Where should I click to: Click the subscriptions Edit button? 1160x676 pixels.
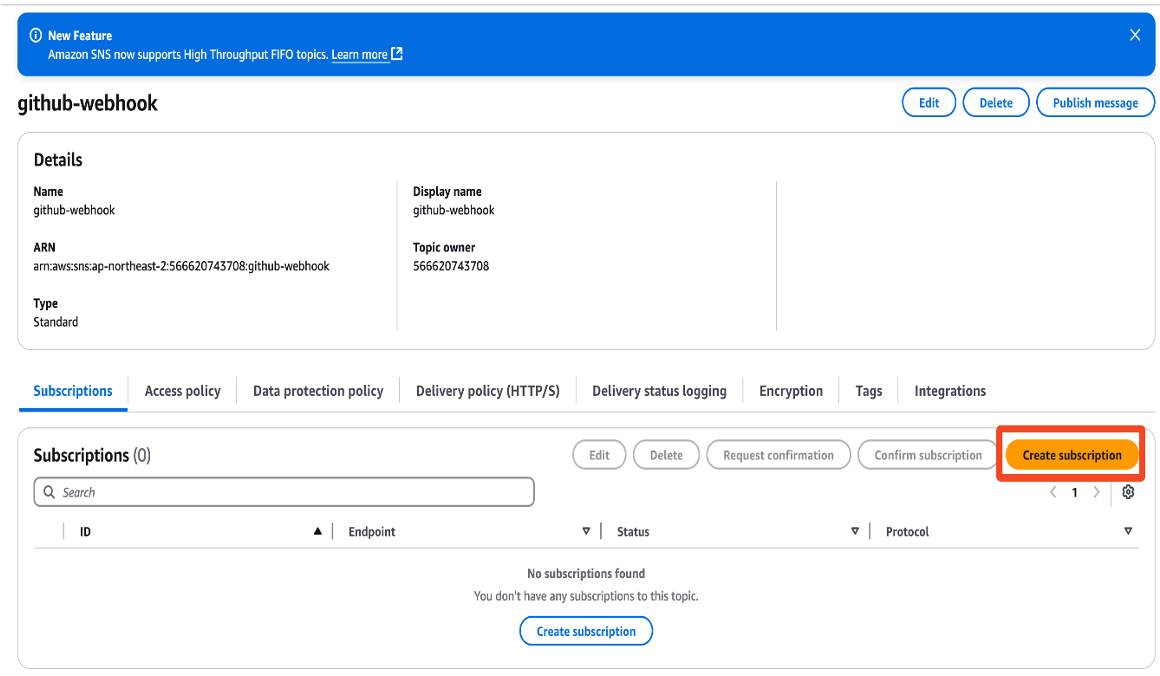pos(599,455)
